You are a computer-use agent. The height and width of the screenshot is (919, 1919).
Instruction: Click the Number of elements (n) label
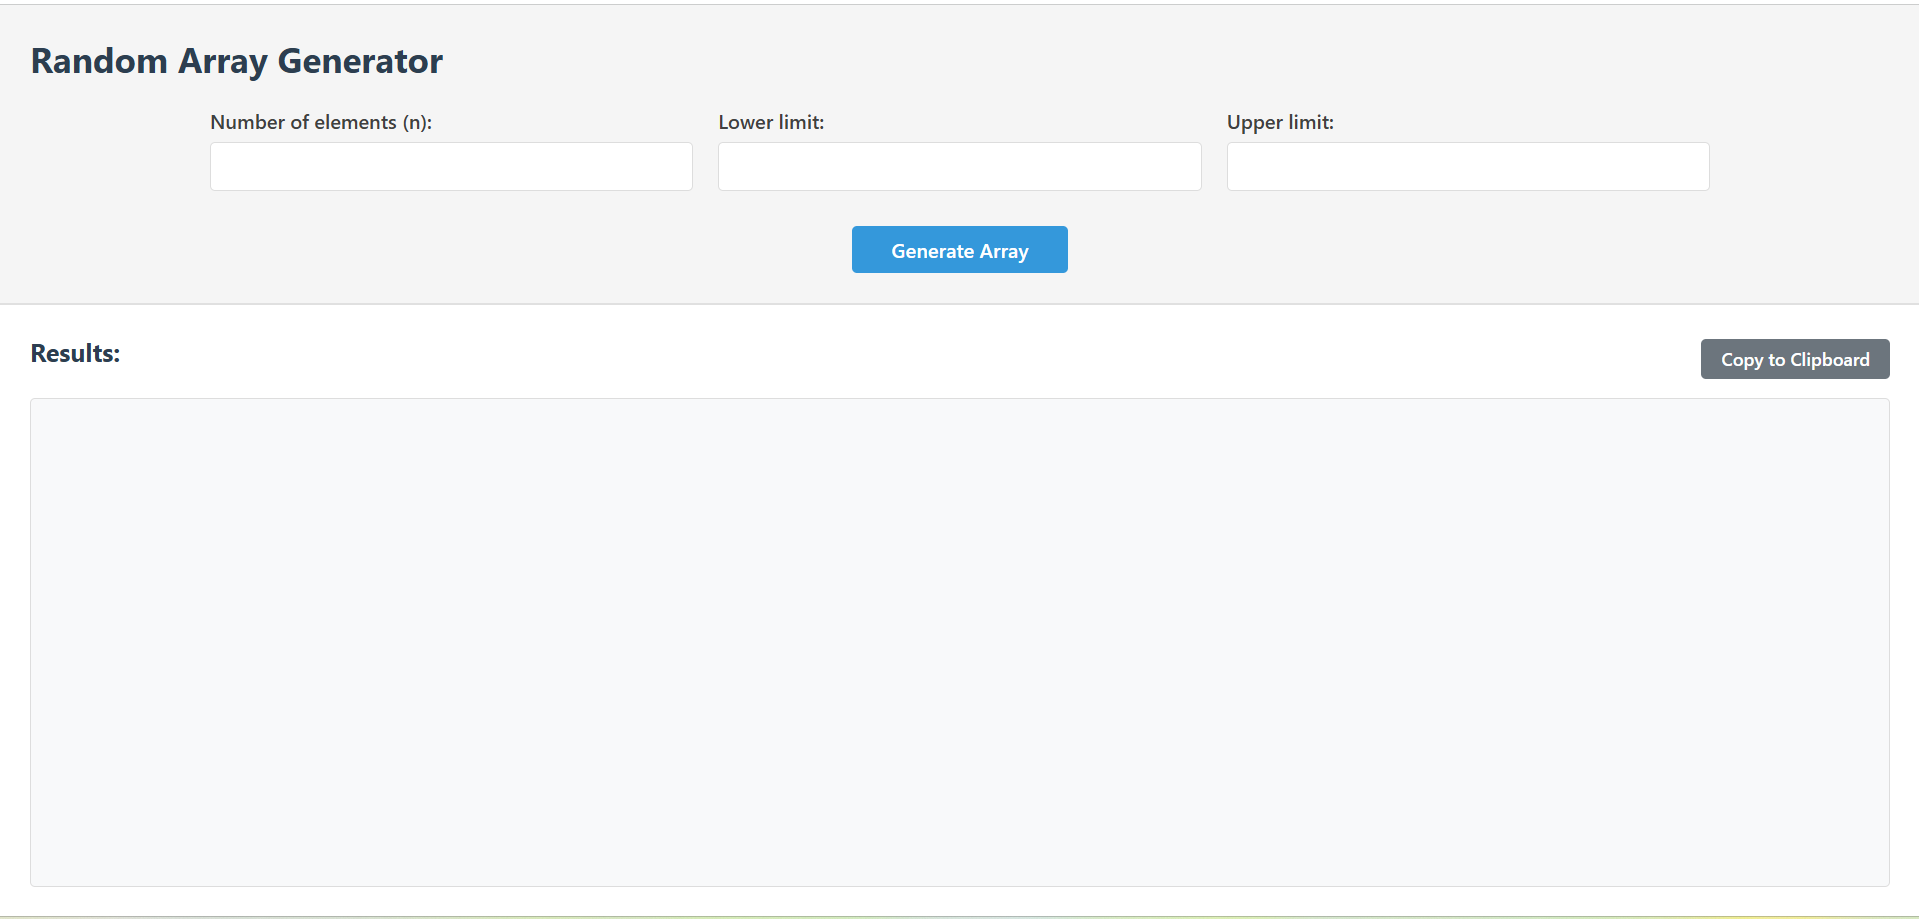pos(321,122)
